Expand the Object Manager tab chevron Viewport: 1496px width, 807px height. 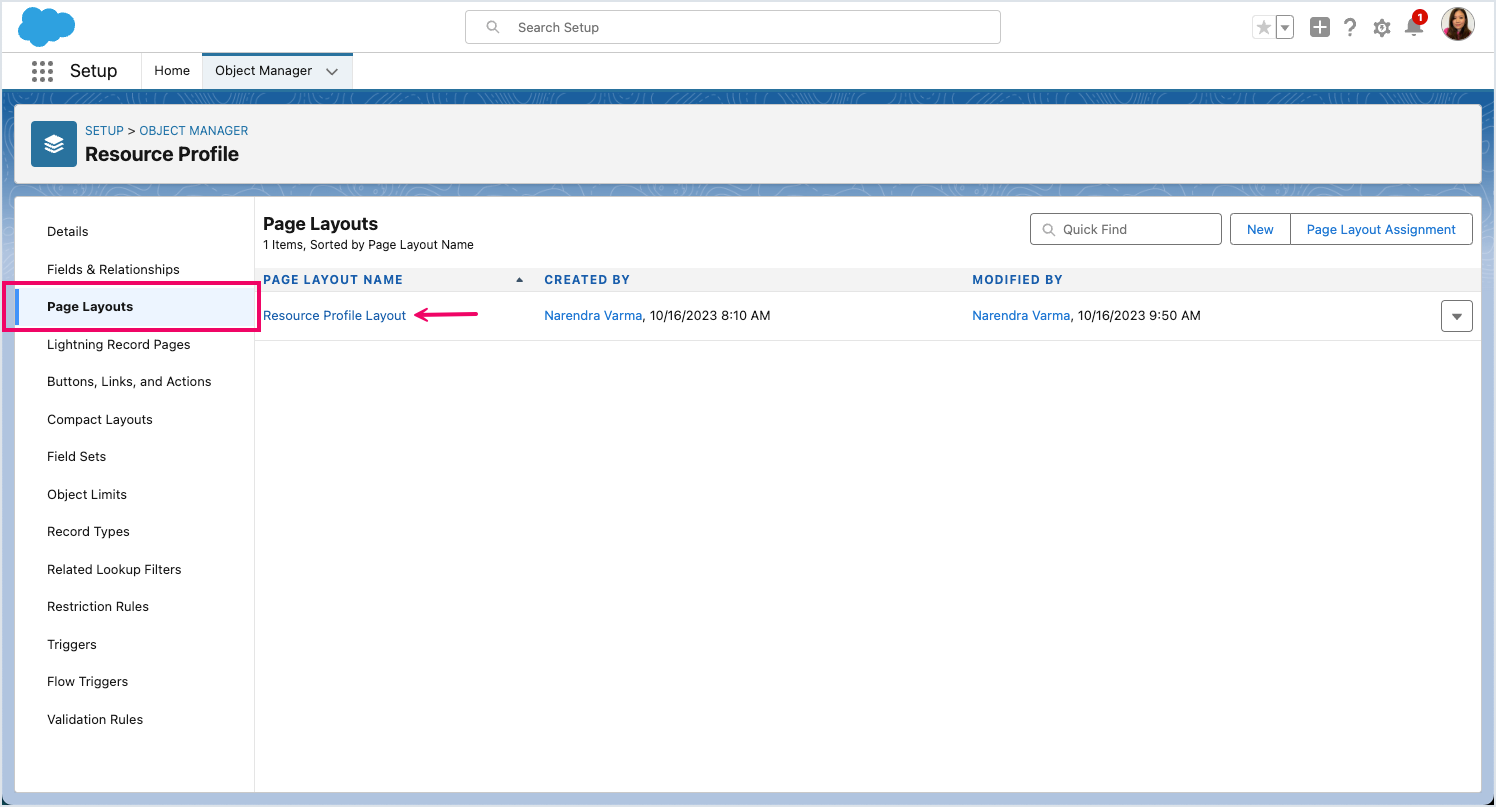coord(332,71)
